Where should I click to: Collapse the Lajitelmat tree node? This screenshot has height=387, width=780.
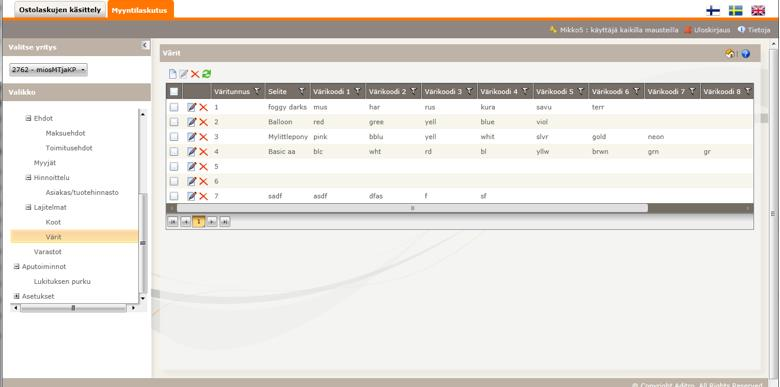[x=28, y=207]
